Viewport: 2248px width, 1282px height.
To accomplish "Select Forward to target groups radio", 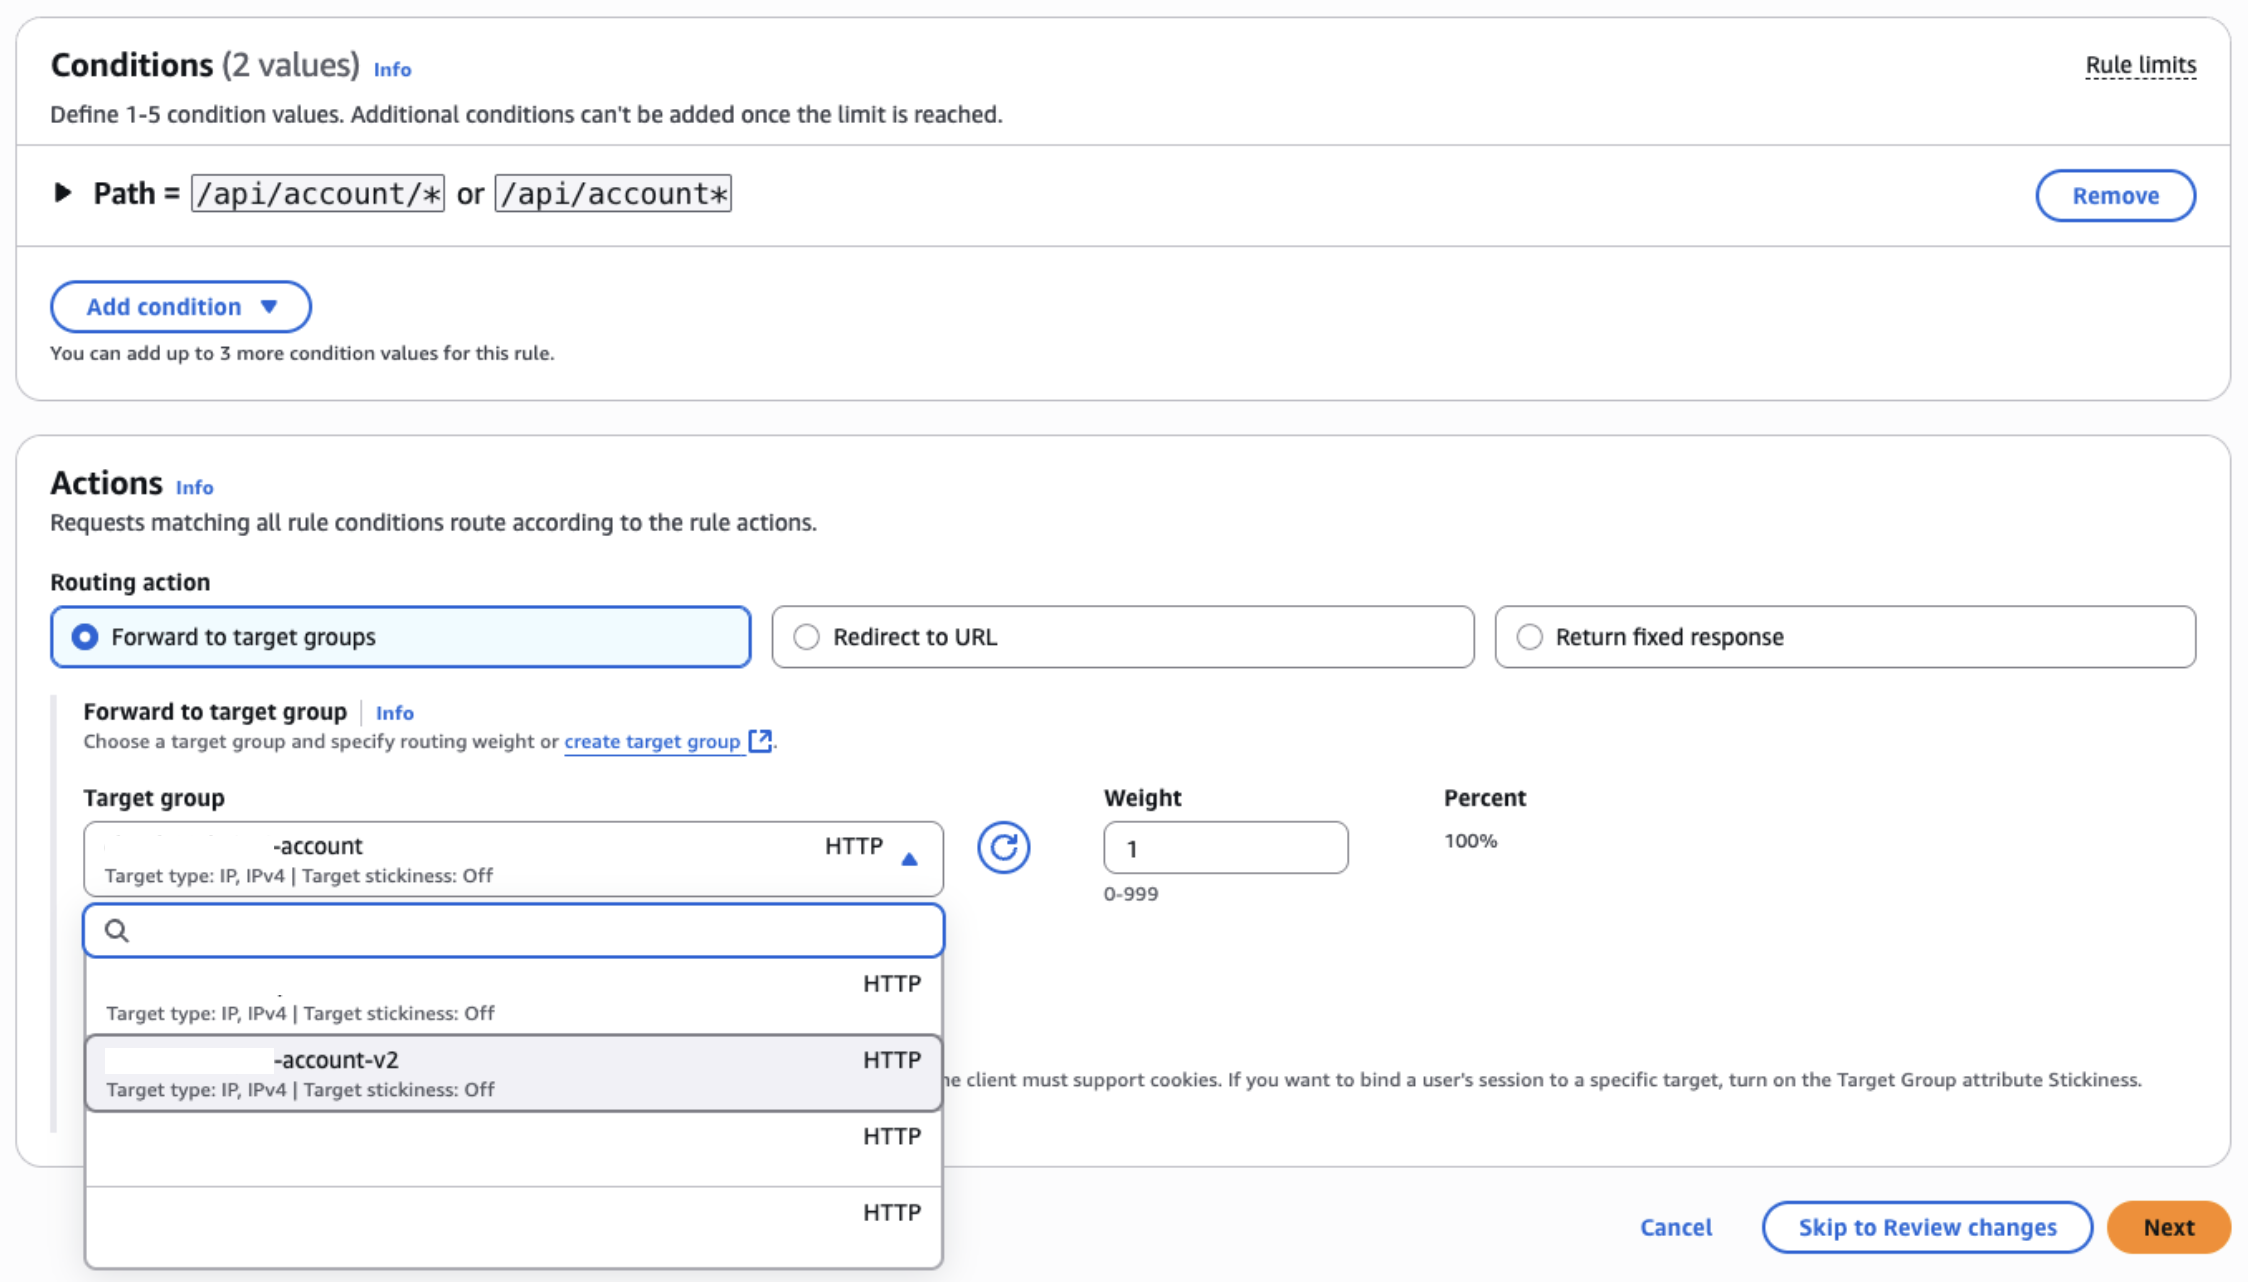I will [86, 637].
